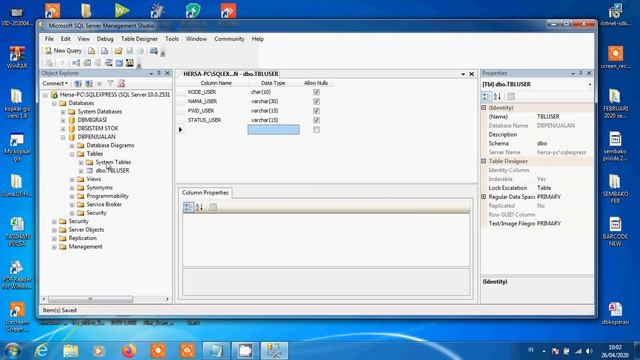Click the pin icon on the Properties panel
The image size is (640, 360).
580,73
